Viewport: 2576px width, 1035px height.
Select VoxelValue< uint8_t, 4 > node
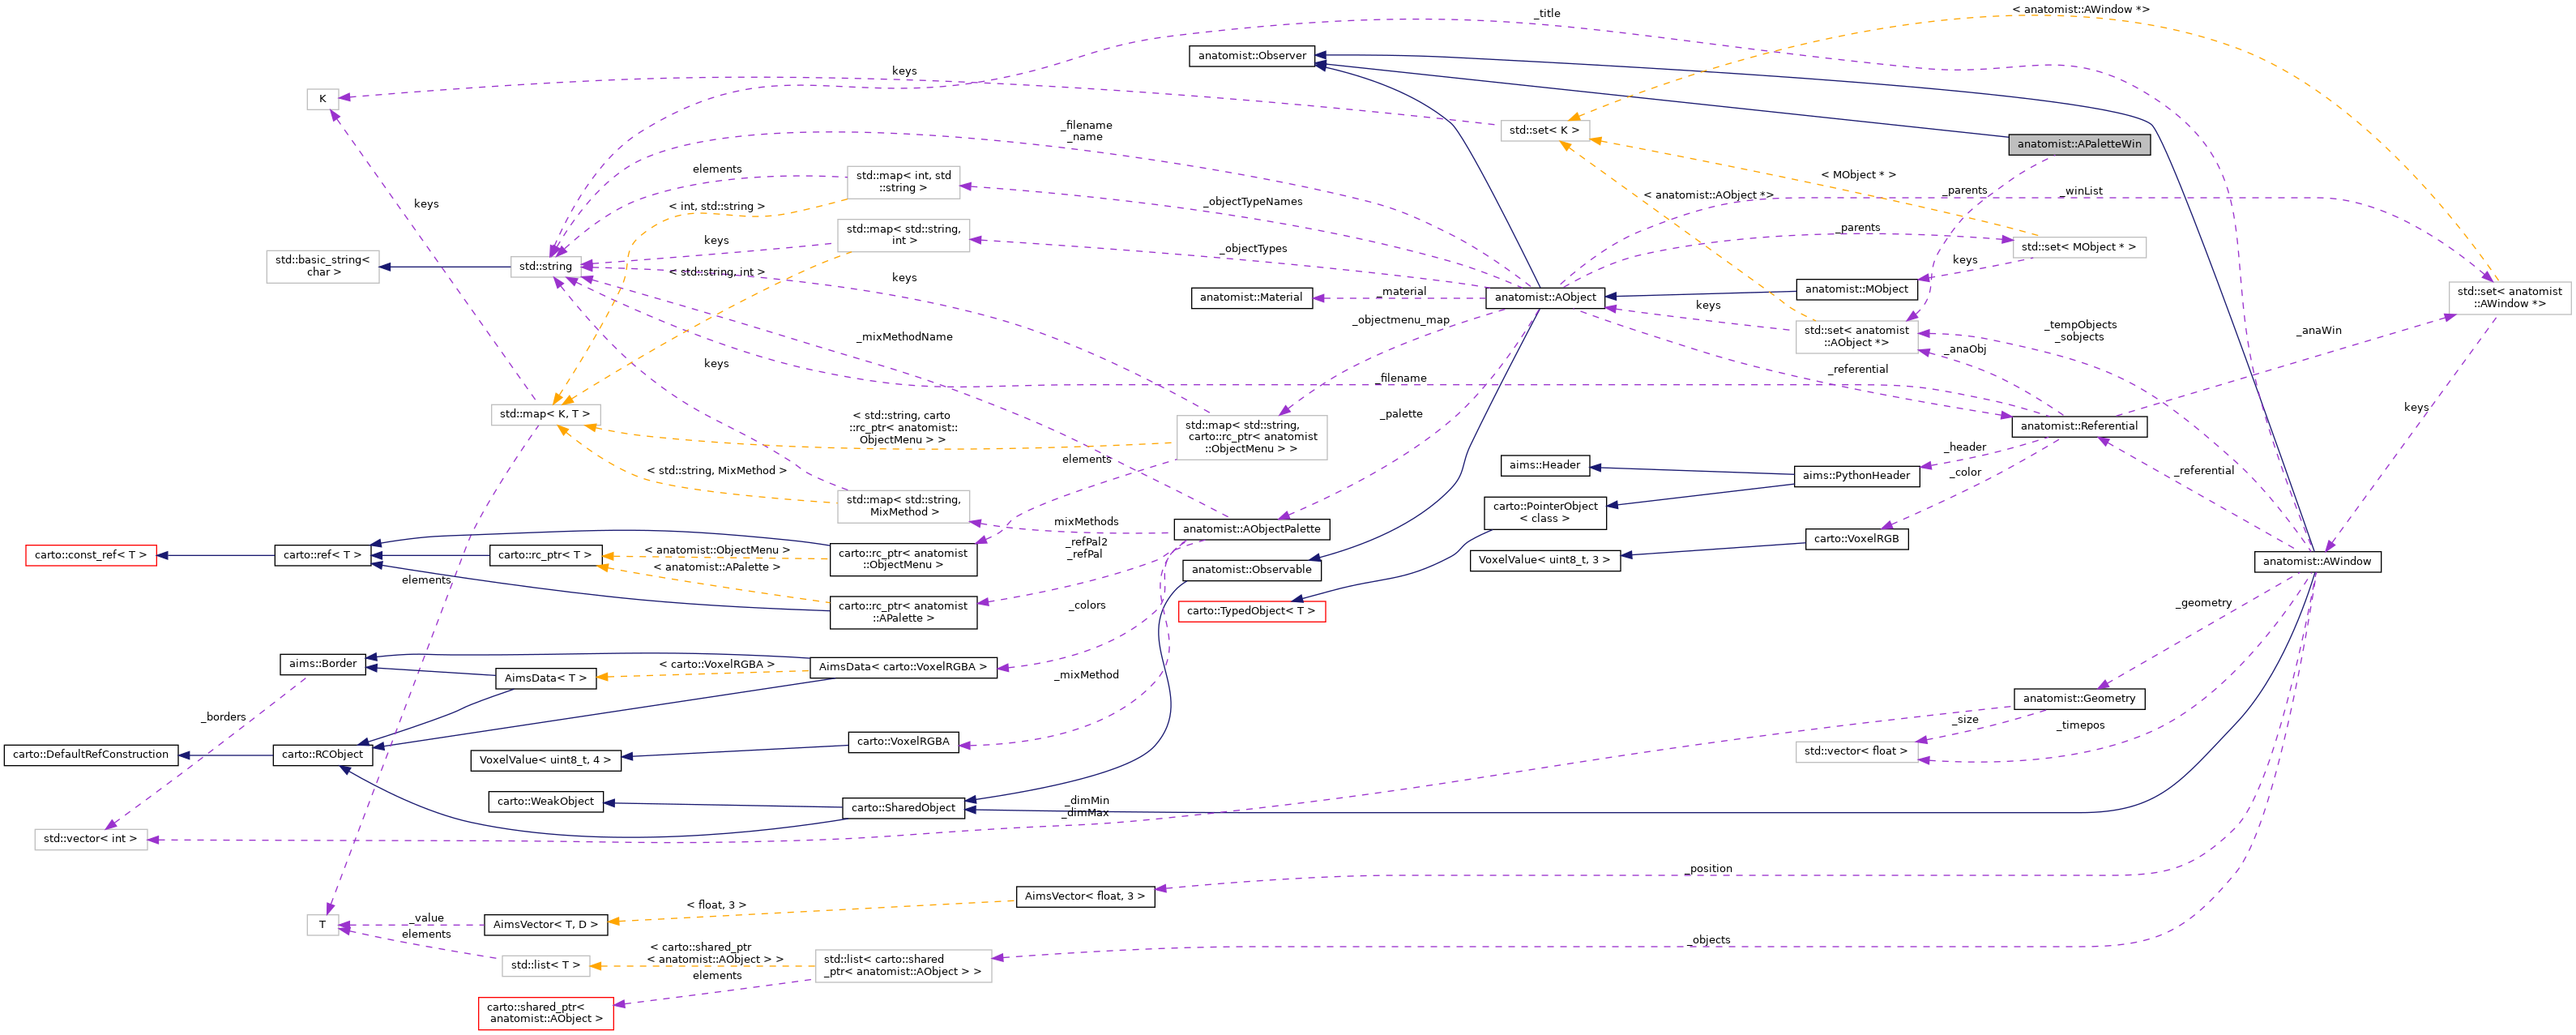click(545, 761)
